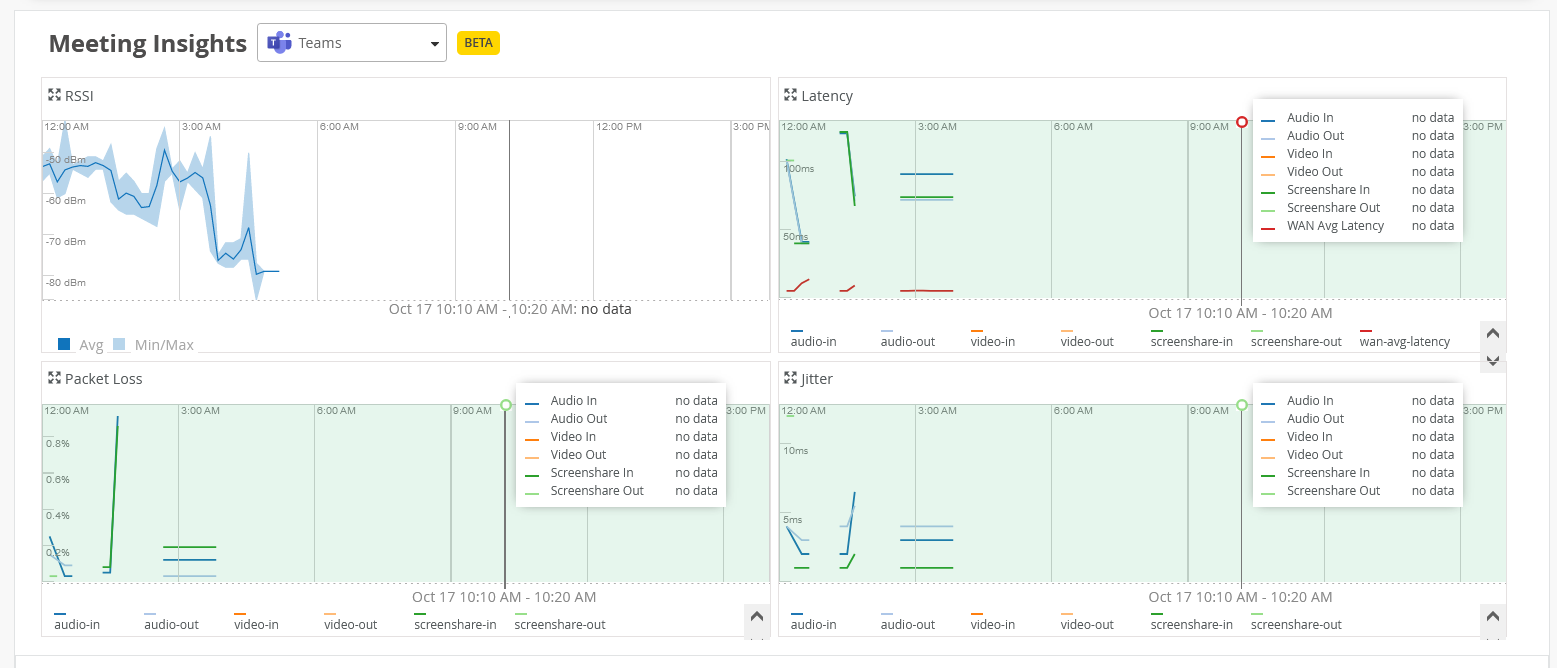
Task: Click the Teams logo icon in dropdown
Action: point(279,43)
